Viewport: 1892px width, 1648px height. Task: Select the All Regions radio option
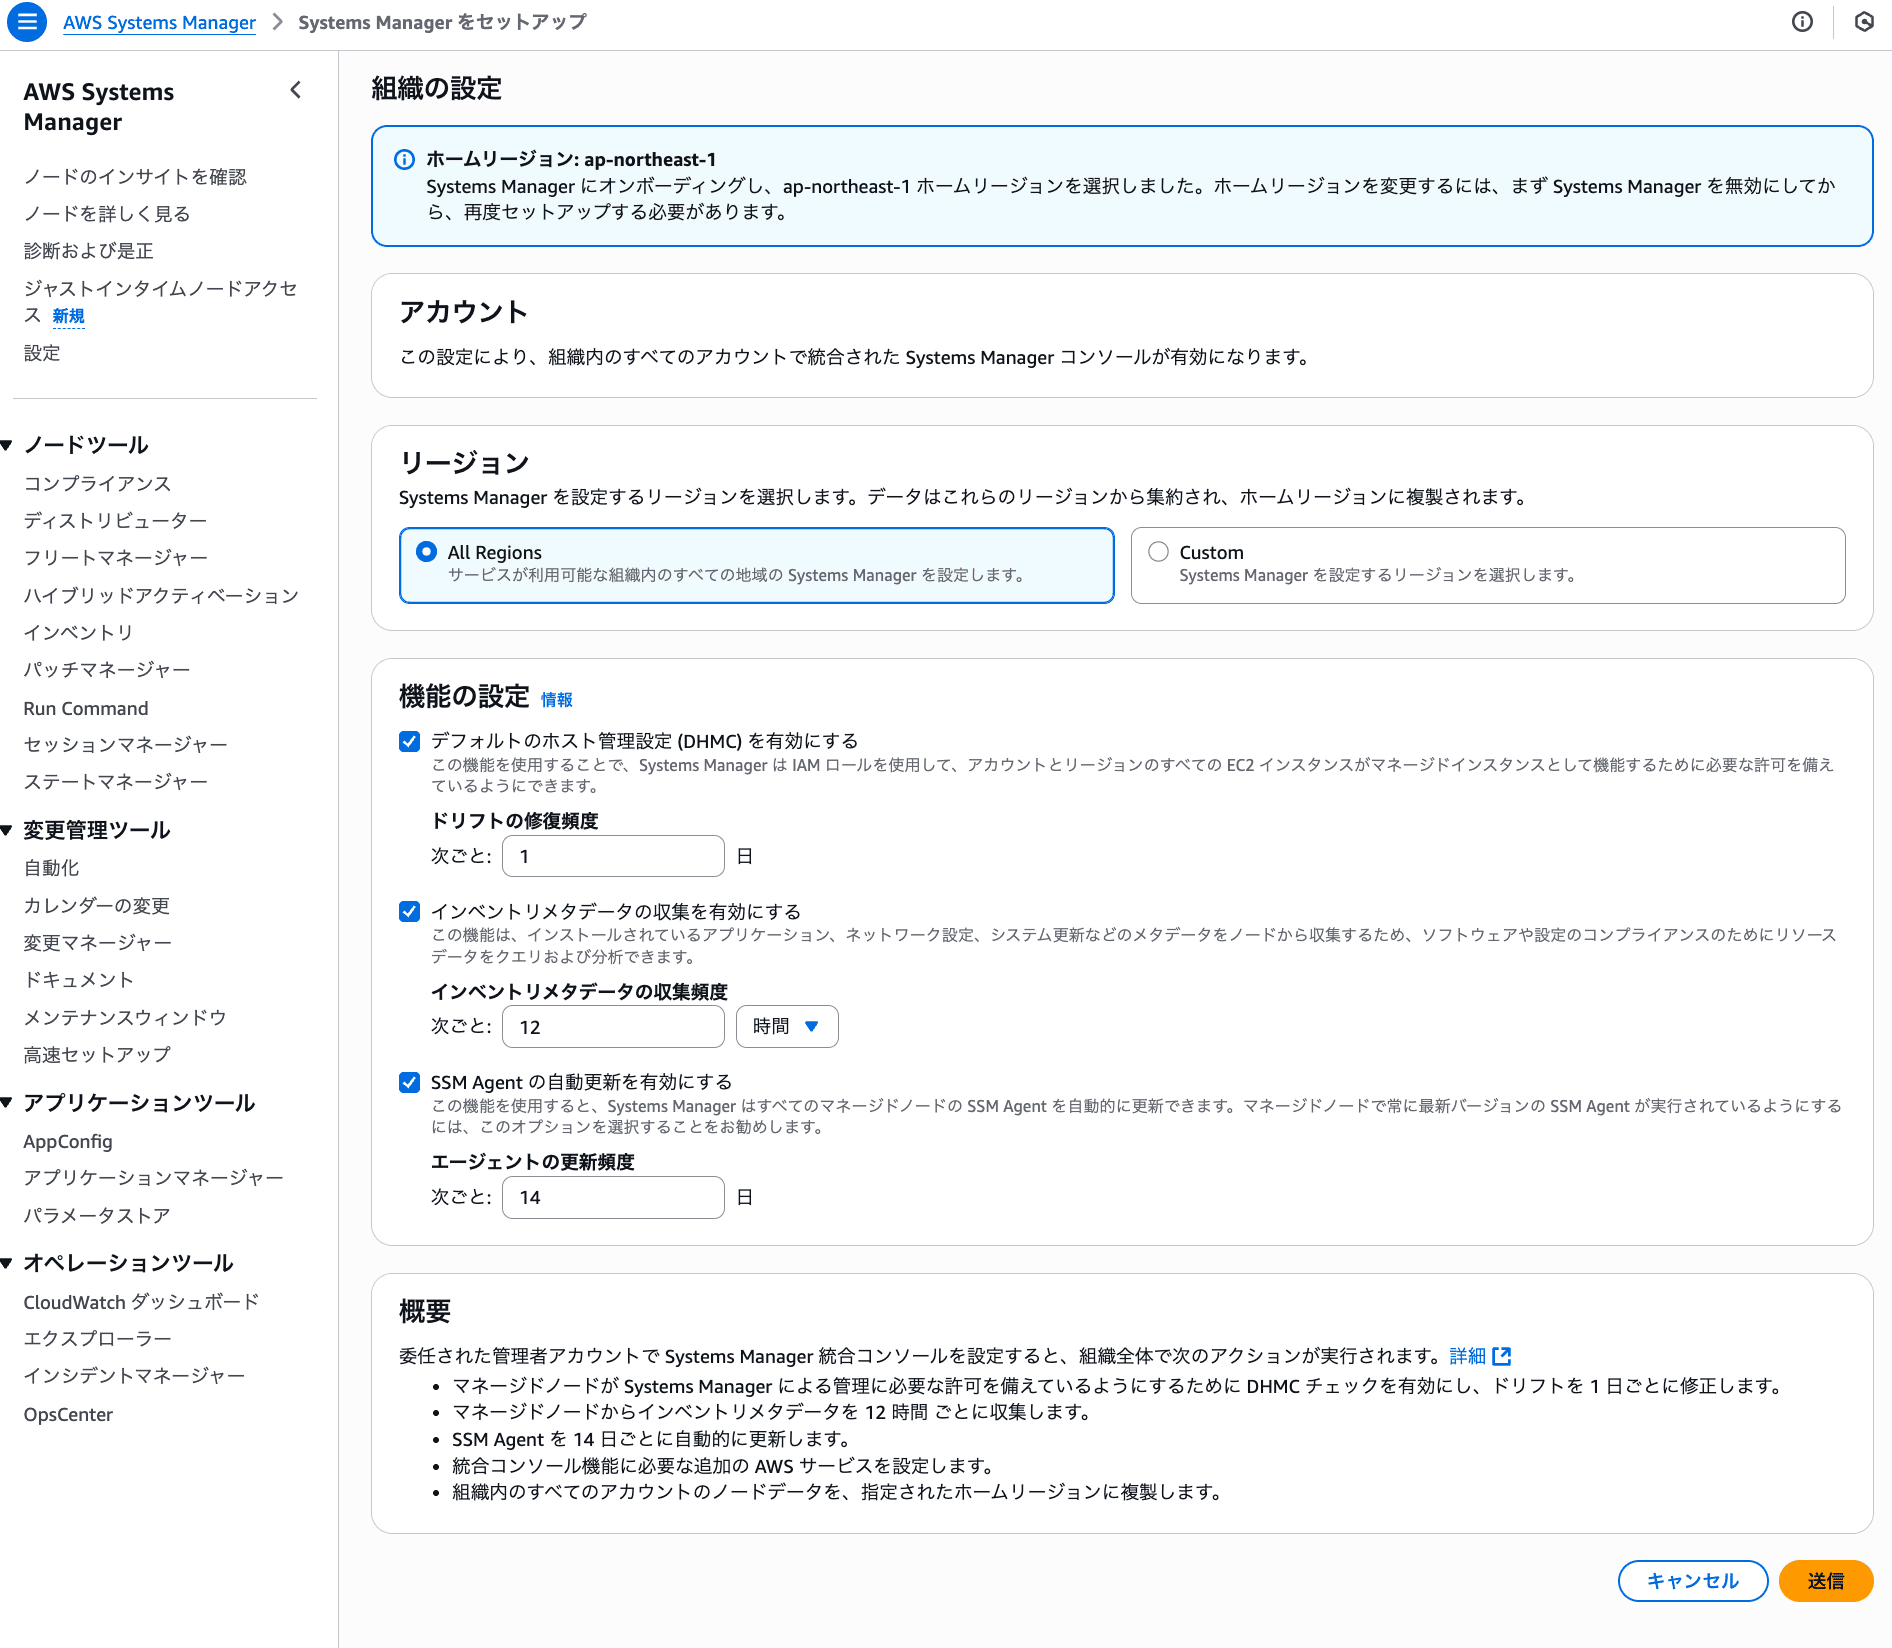pos(427,552)
